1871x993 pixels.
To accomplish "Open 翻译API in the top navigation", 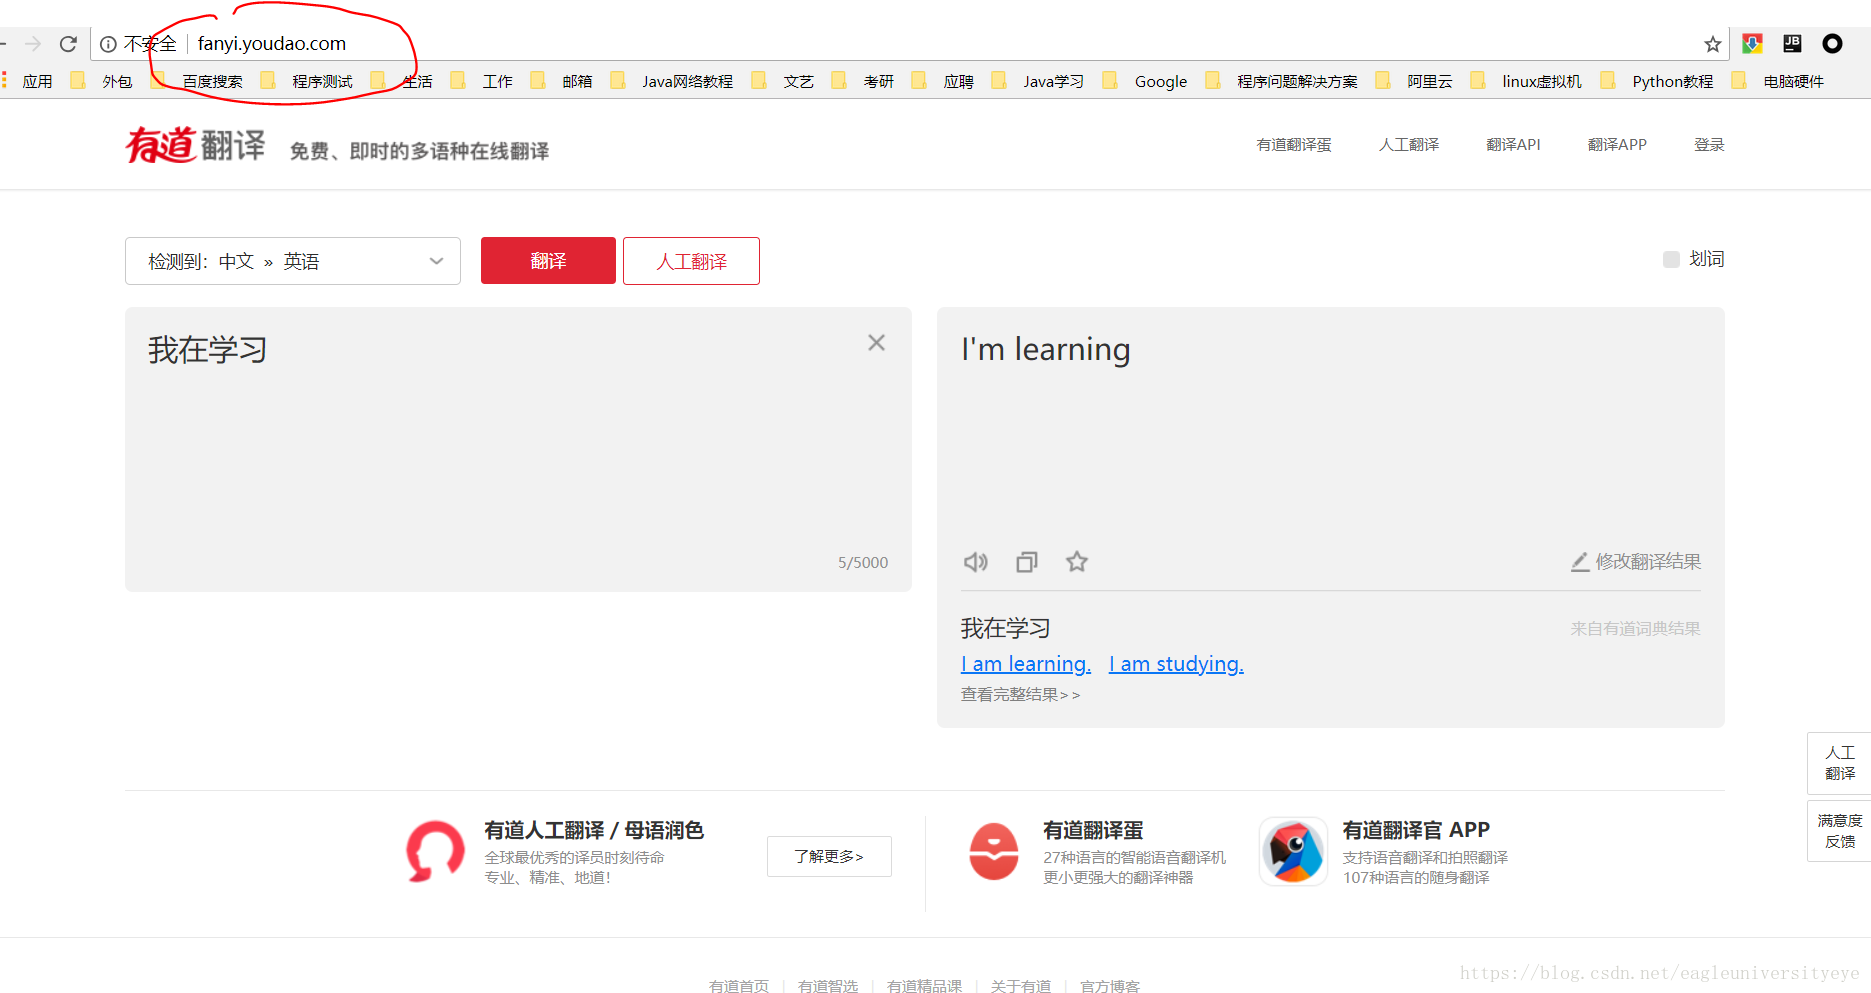I will click(1513, 145).
